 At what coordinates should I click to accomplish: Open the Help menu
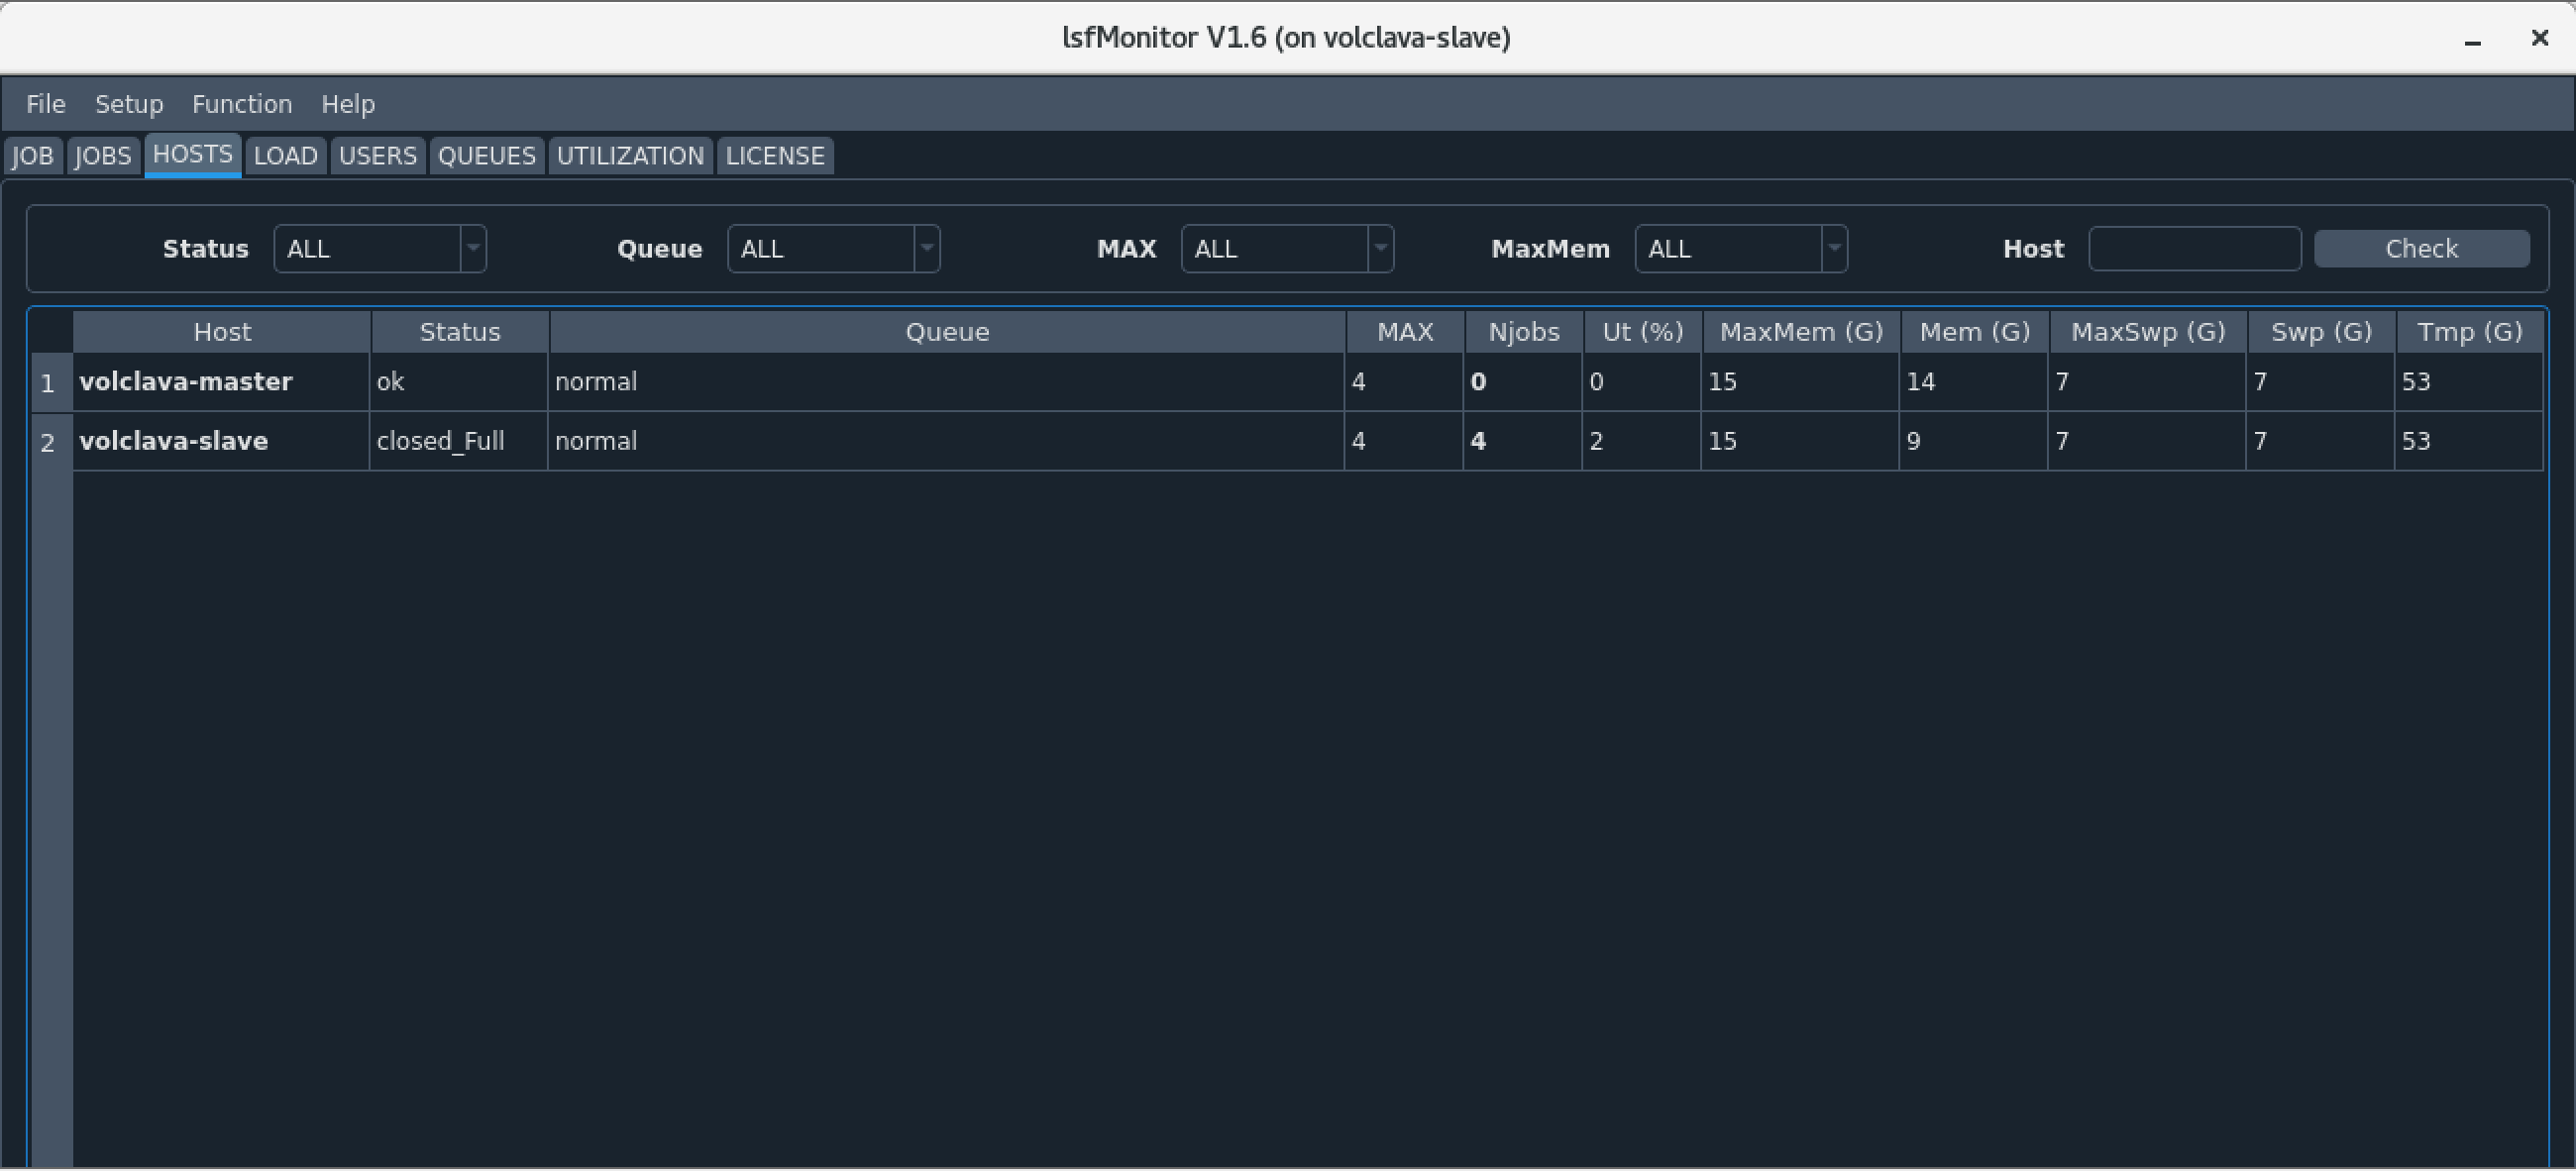(348, 104)
